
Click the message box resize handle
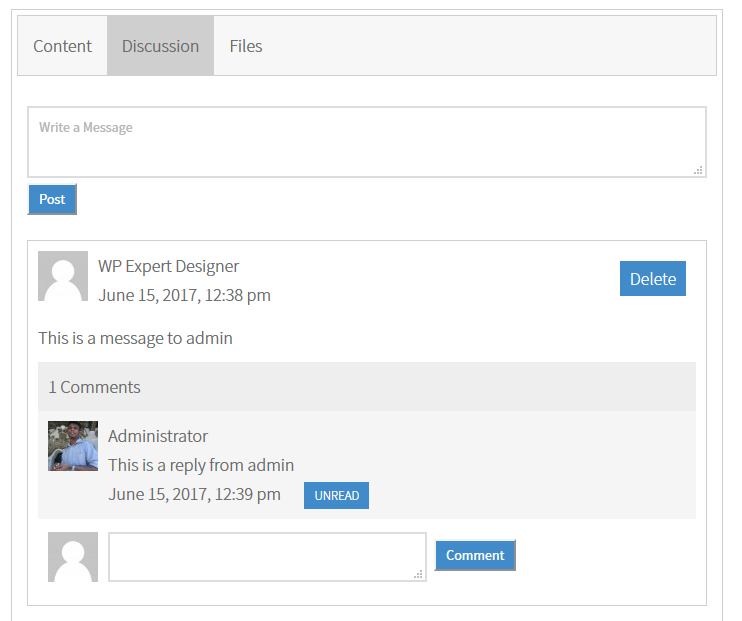click(x=698, y=170)
